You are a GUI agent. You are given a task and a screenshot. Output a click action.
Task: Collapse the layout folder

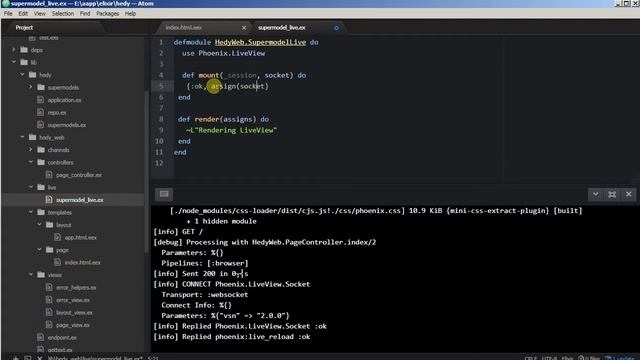point(39,224)
